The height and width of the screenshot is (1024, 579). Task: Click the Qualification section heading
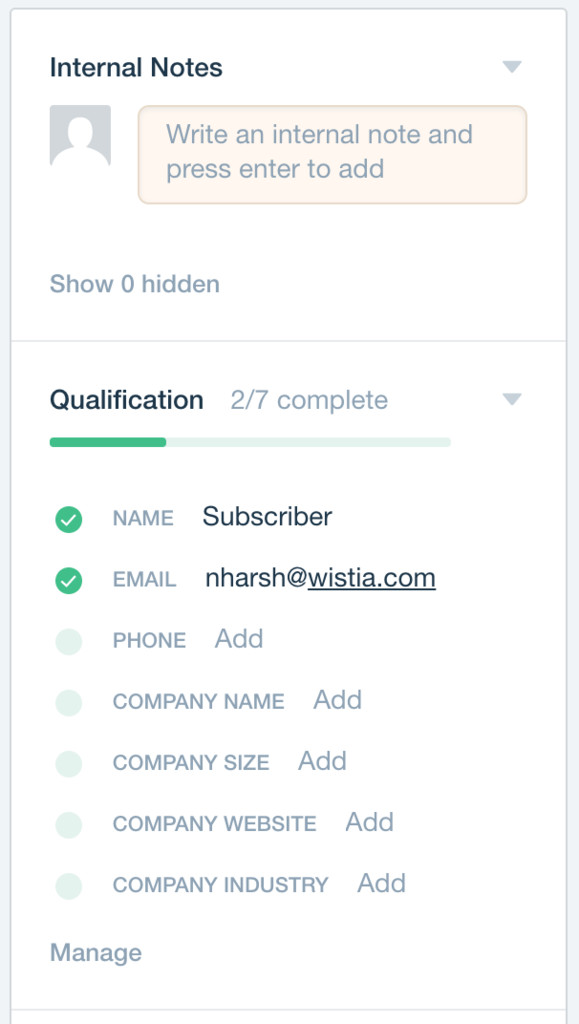(x=127, y=400)
